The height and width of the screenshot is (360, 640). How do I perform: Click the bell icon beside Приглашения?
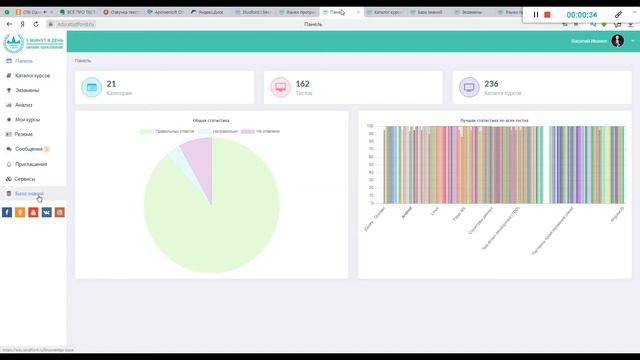pyautogui.click(x=9, y=164)
